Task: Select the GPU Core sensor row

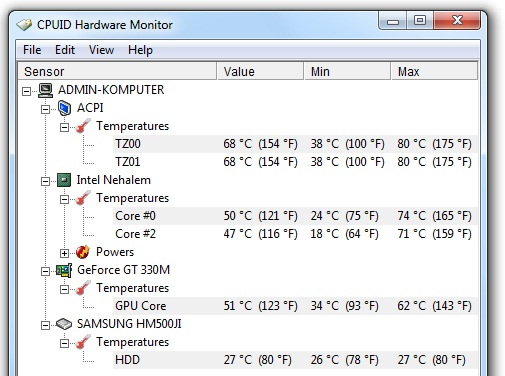Action: pos(295,306)
